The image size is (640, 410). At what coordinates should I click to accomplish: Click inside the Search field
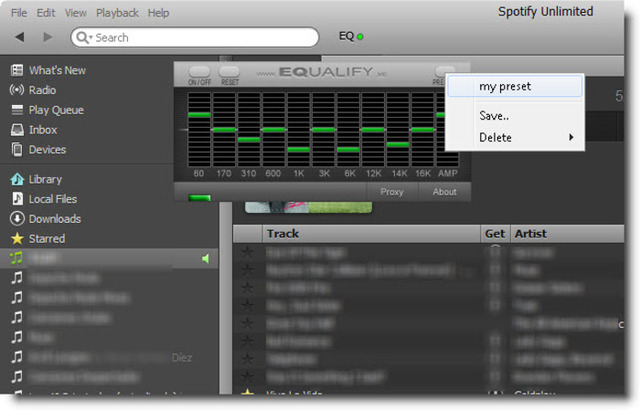(195, 38)
